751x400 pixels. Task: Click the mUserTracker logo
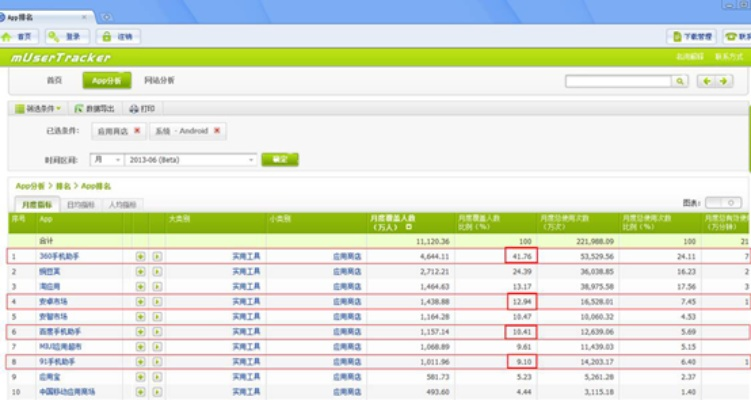tap(60, 57)
